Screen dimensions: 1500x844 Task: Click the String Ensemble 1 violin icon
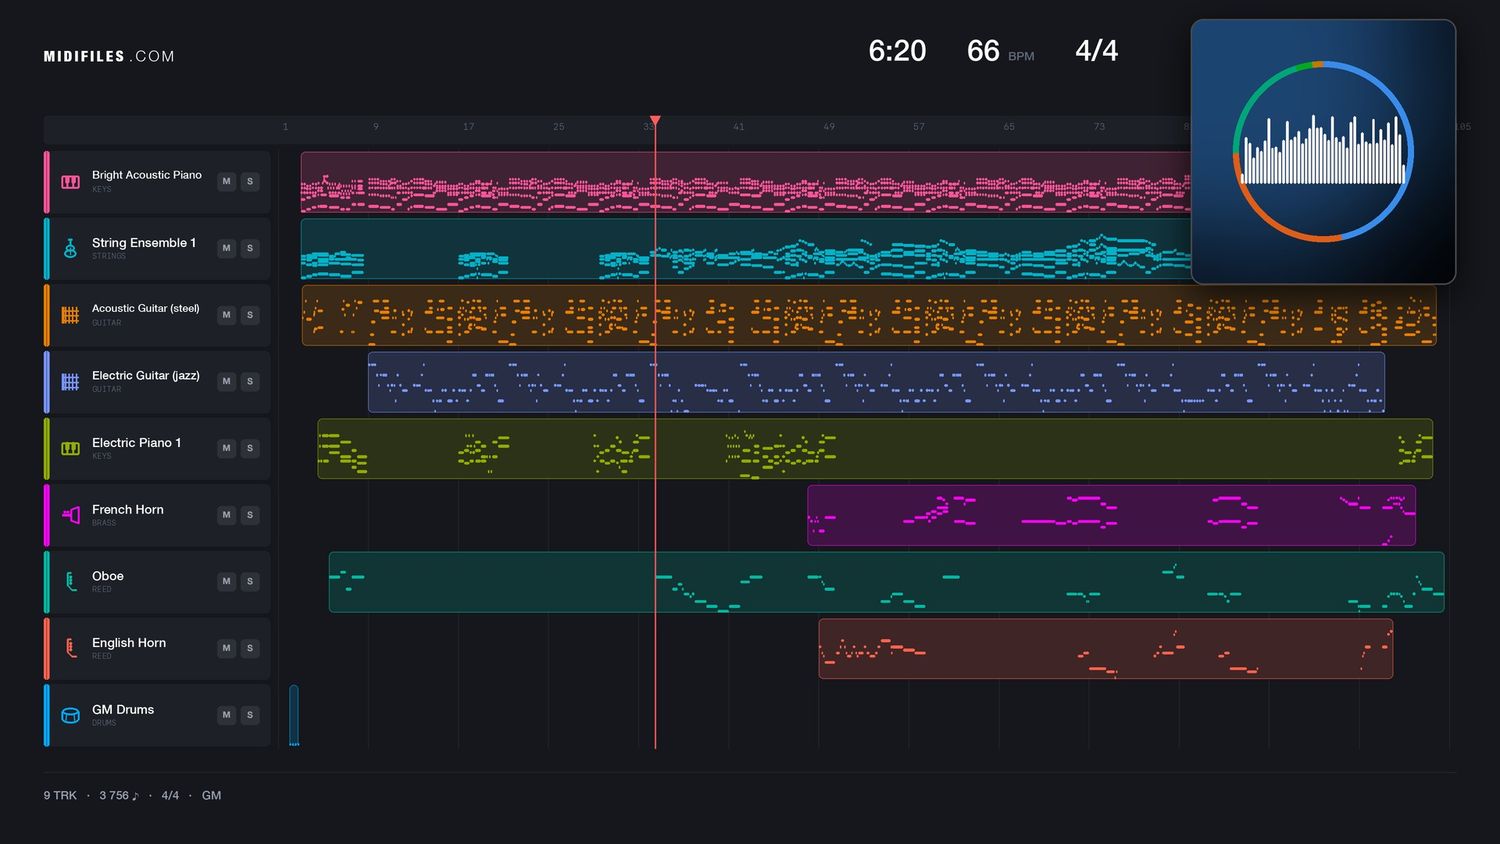click(70, 248)
